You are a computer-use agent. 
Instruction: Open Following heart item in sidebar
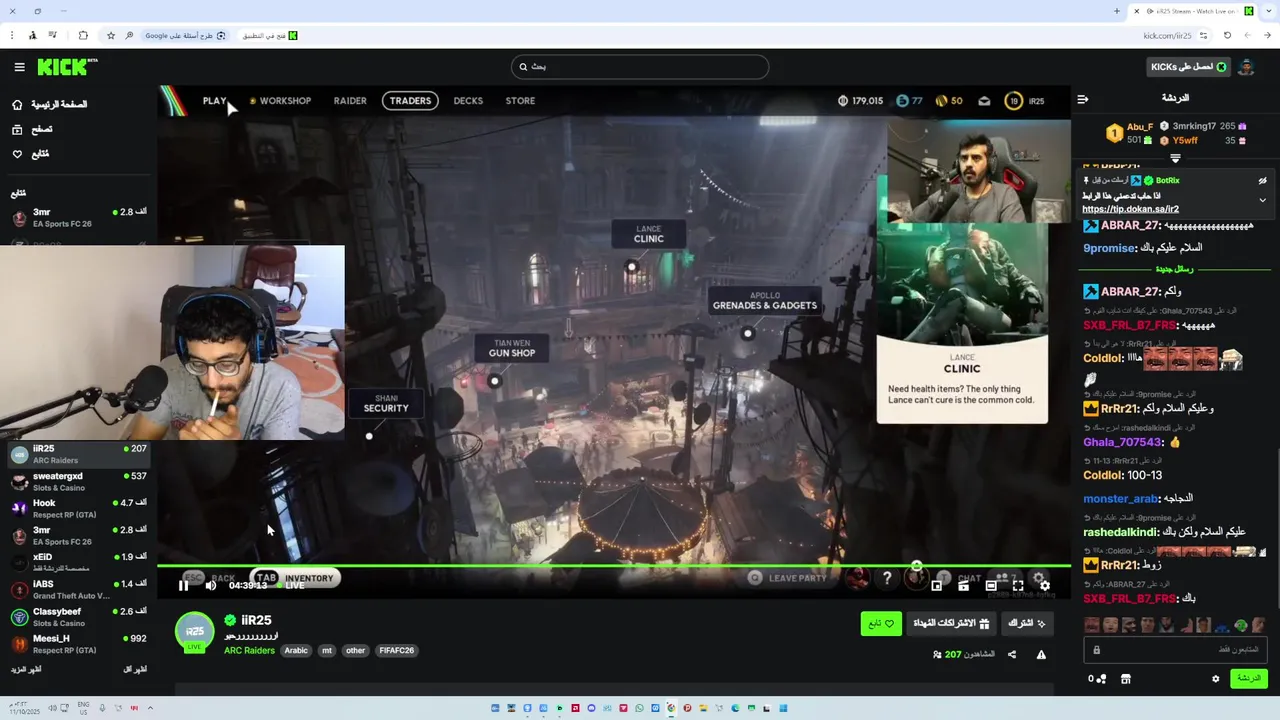click(x=30, y=154)
